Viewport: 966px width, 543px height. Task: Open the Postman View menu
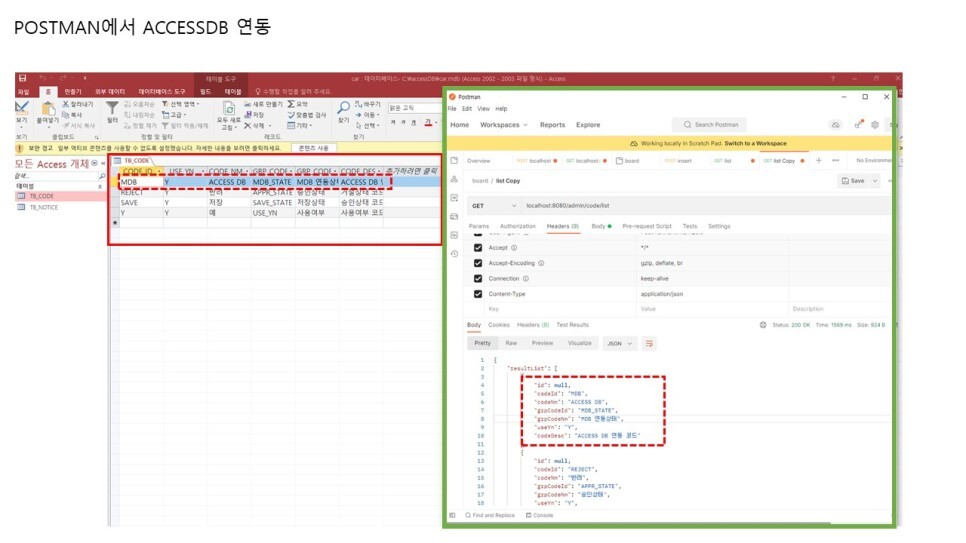[484, 108]
